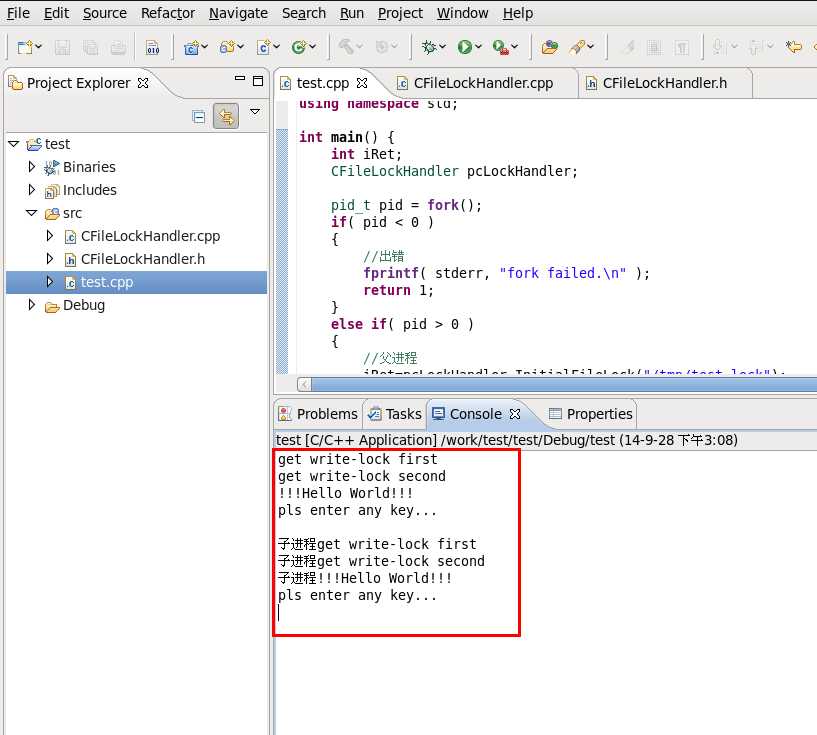Collapse the src folder node
The height and width of the screenshot is (735, 817).
click(32, 213)
